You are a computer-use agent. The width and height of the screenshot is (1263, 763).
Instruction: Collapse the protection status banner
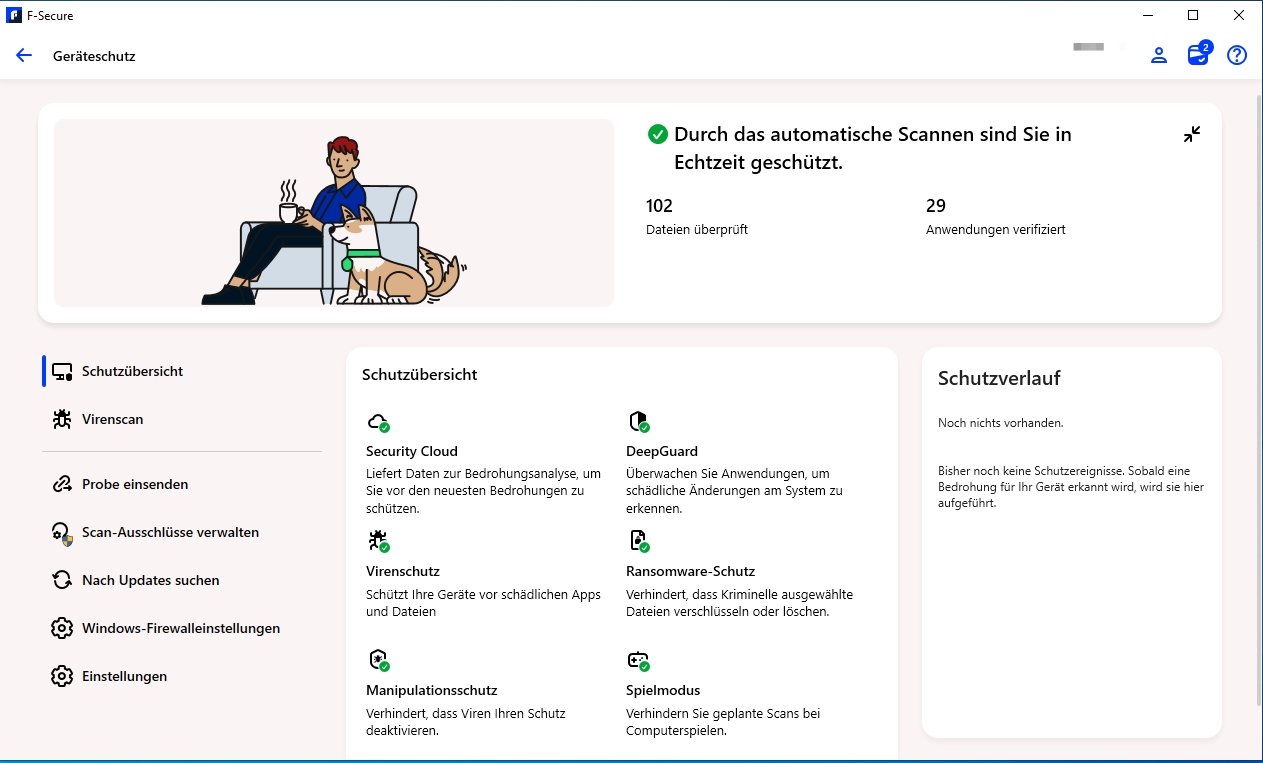[x=1192, y=134]
